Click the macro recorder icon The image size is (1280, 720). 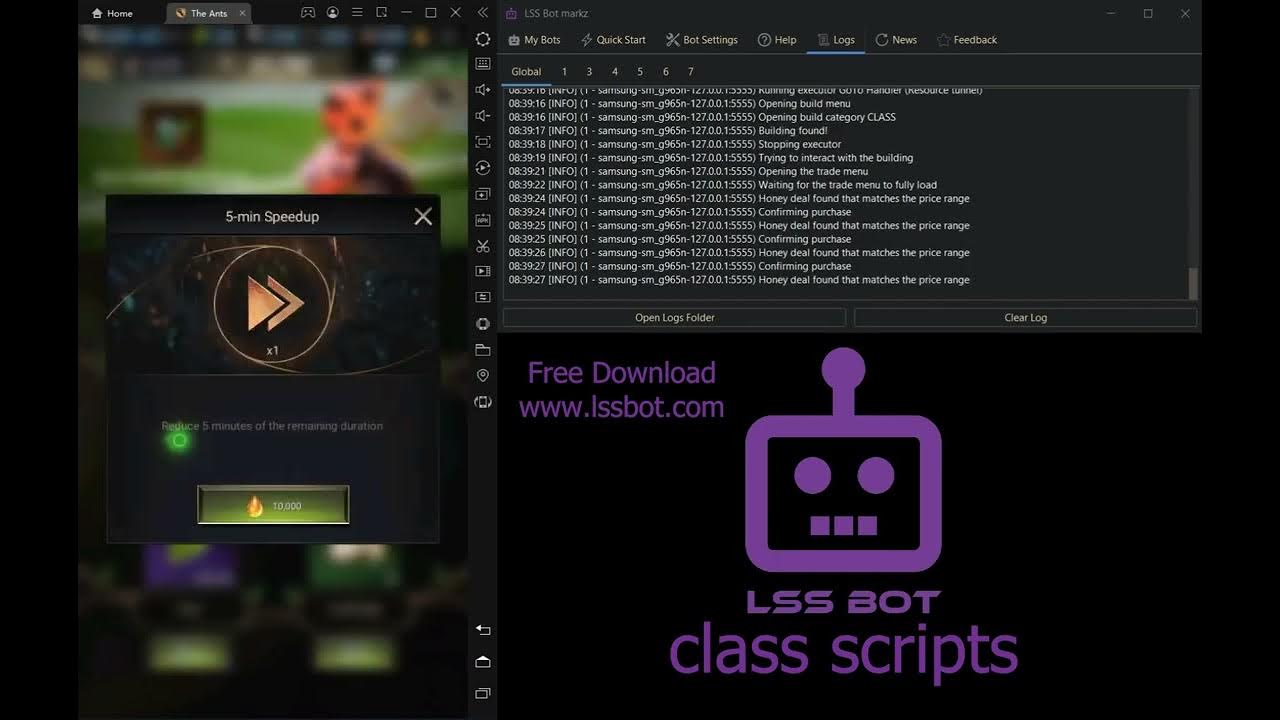point(483,168)
